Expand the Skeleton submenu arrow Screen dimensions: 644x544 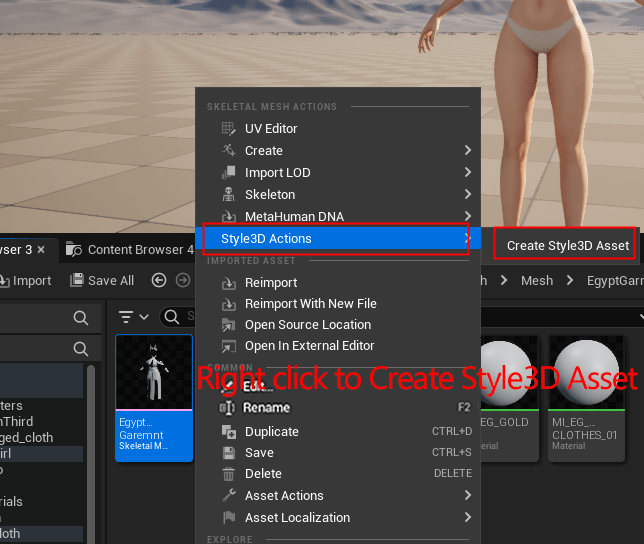tap(467, 194)
